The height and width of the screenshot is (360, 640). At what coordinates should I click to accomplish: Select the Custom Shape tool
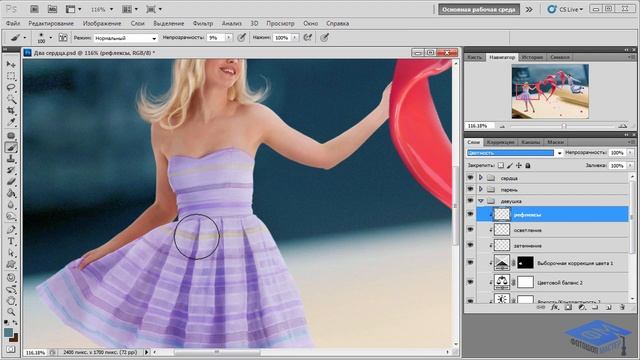[x=11, y=264]
